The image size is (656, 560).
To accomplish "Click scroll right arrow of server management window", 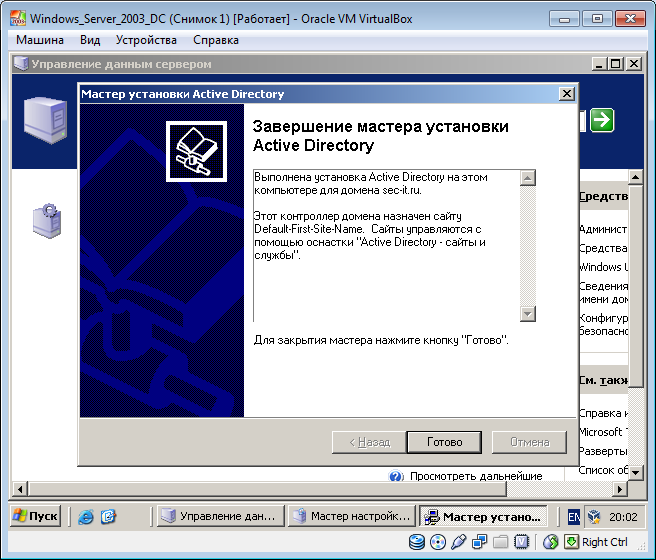I will [620, 488].
